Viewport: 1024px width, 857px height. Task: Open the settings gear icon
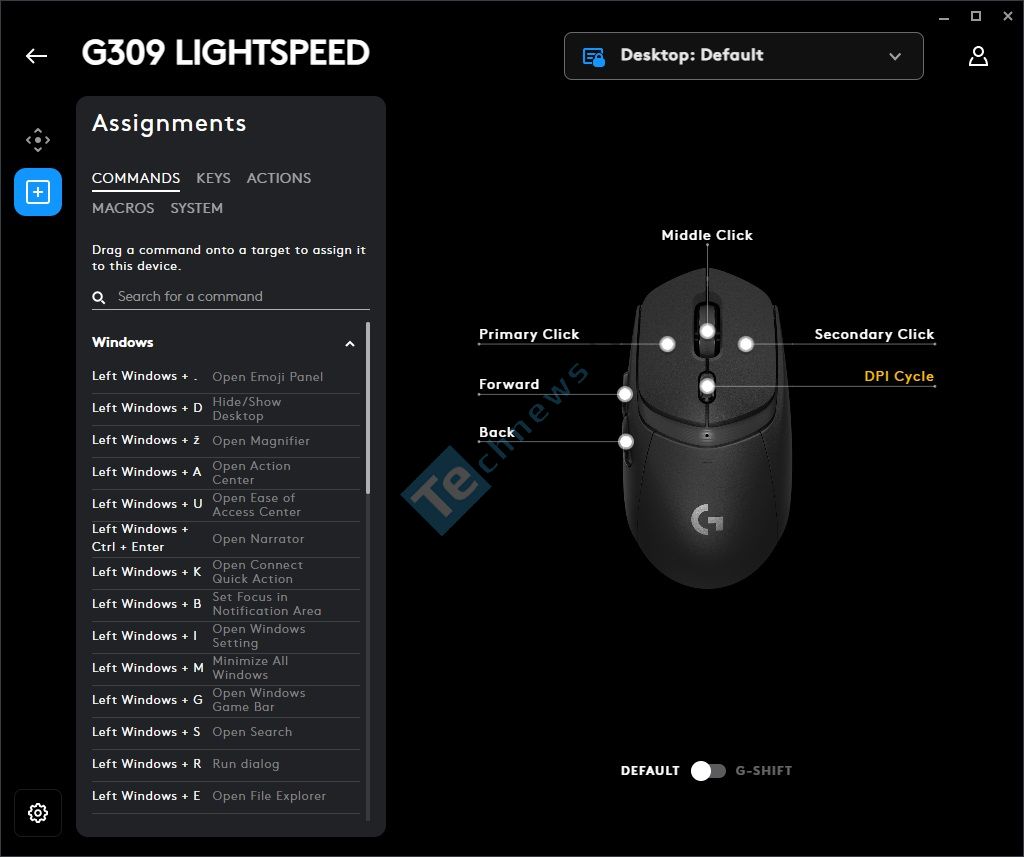click(x=38, y=813)
